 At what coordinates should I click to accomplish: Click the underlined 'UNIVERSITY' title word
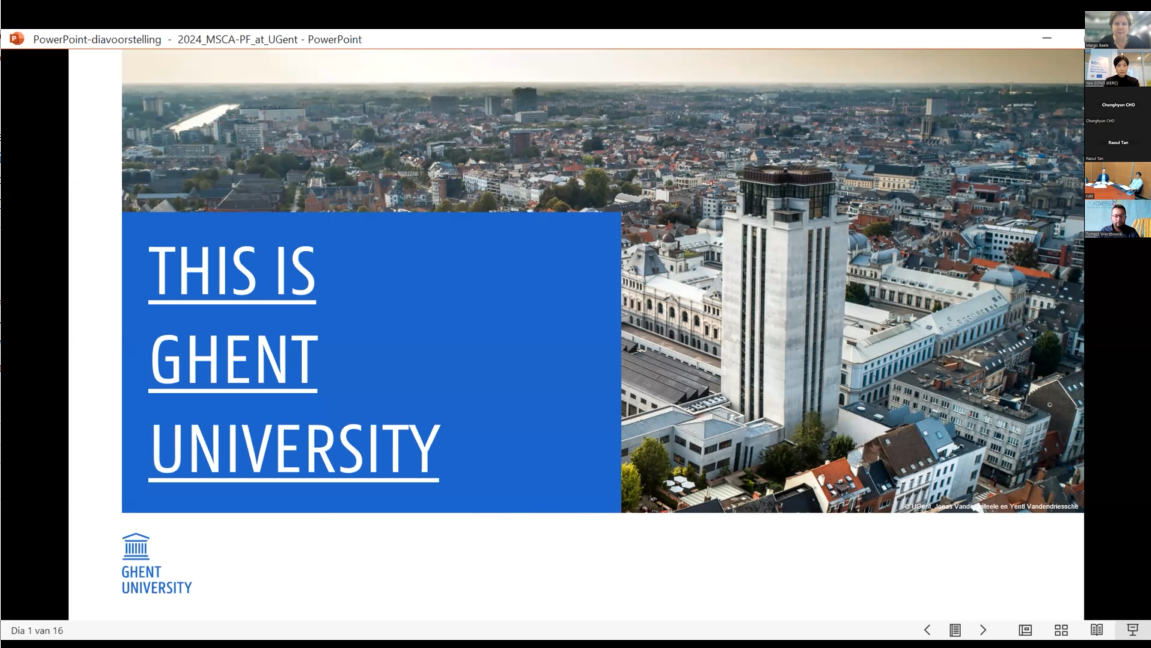[x=294, y=449]
